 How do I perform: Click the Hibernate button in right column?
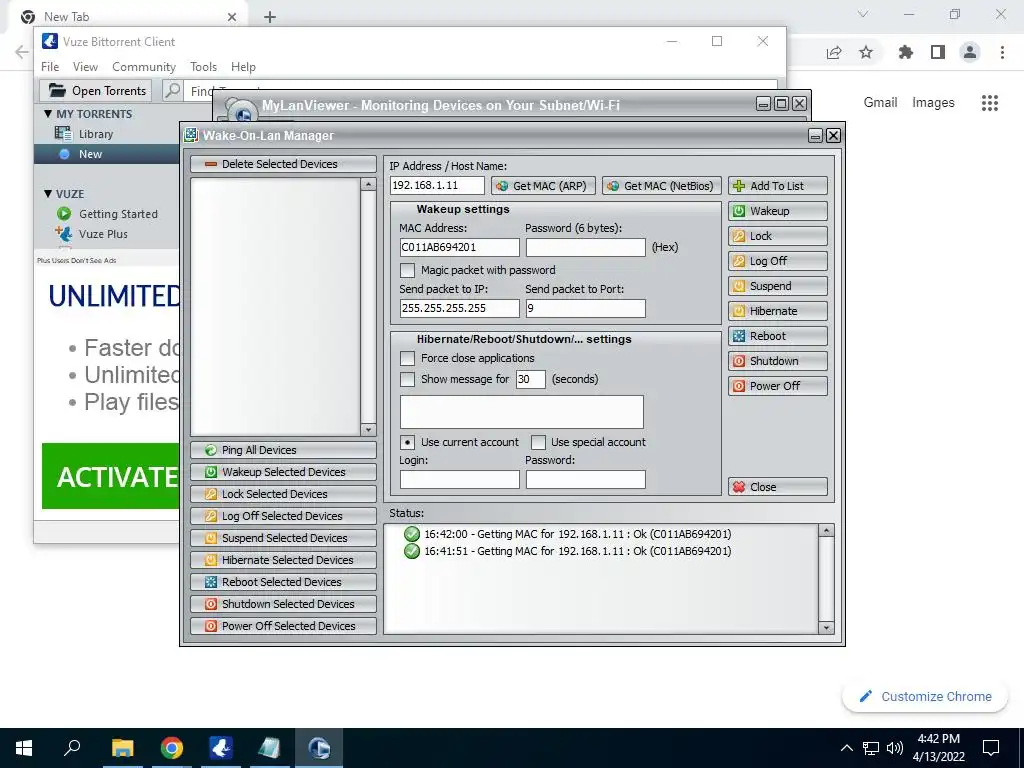[778, 311]
